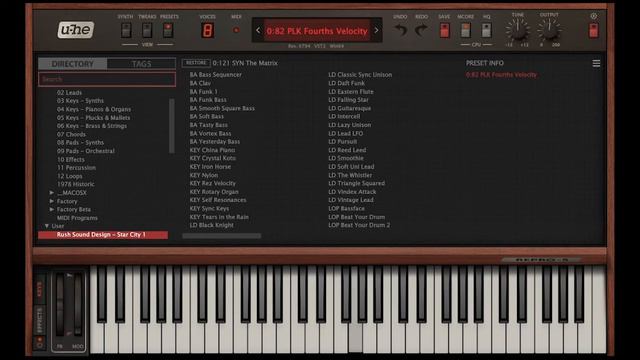Viewport: 640px width, 360px height.
Task: Click the preset search field
Action: [107, 79]
